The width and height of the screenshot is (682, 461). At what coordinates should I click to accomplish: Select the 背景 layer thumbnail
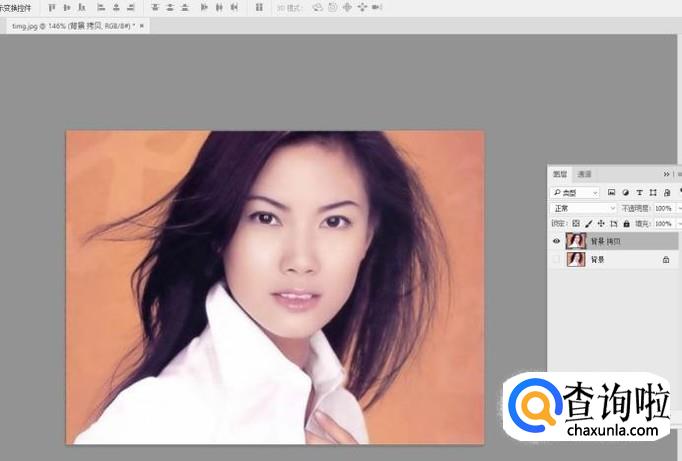coord(576,259)
